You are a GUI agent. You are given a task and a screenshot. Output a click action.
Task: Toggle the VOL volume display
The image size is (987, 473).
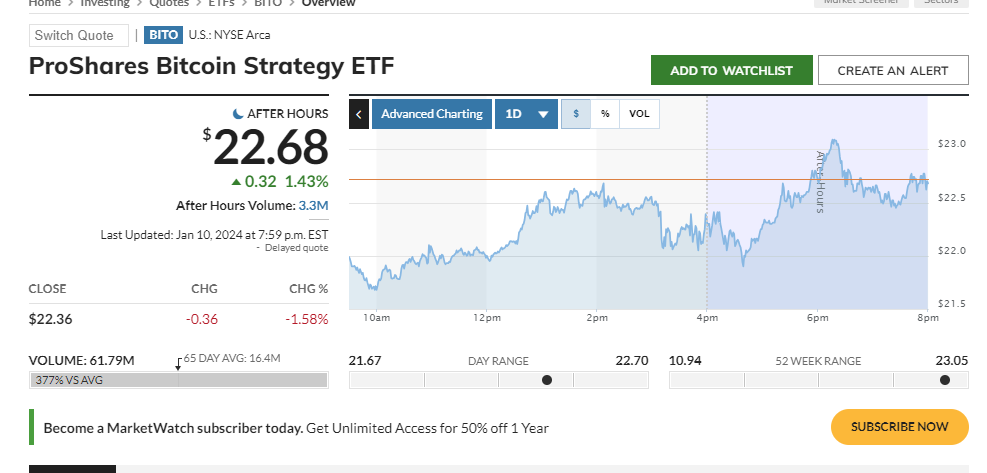pyautogui.click(x=639, y=114)
